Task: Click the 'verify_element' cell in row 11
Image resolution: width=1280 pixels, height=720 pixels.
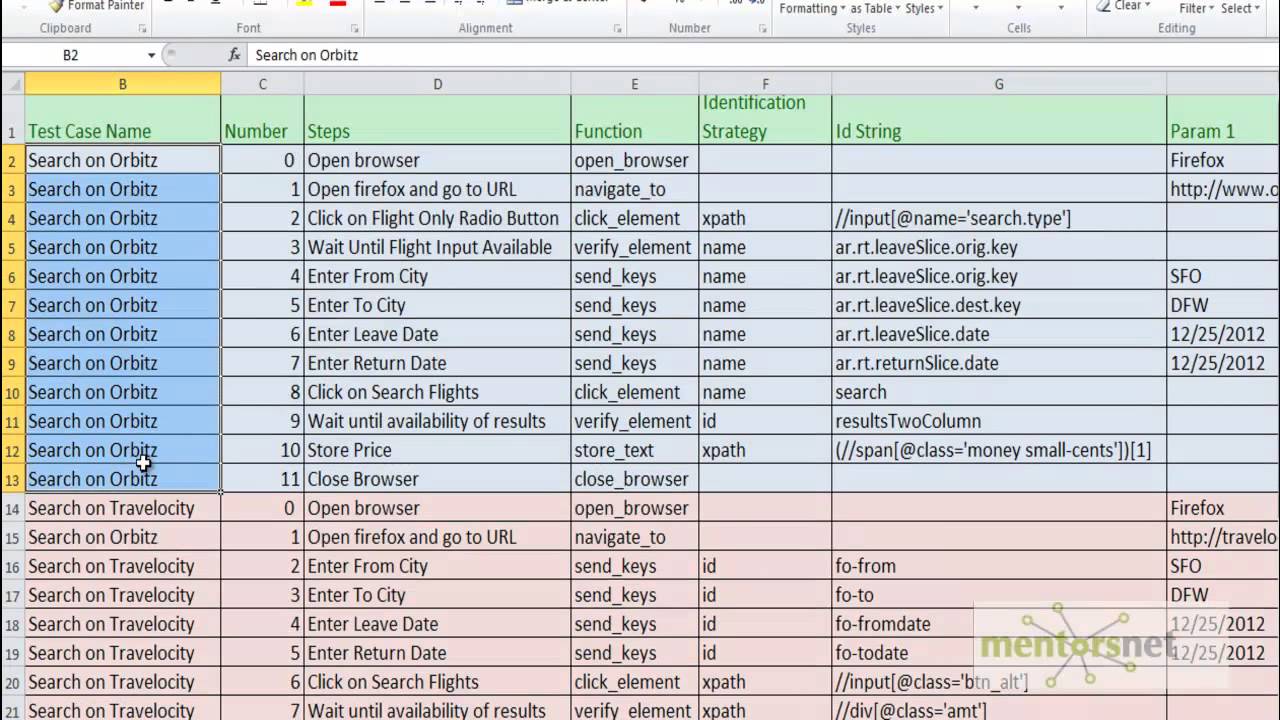Action: pyautogui.click(x=634, y=421)
